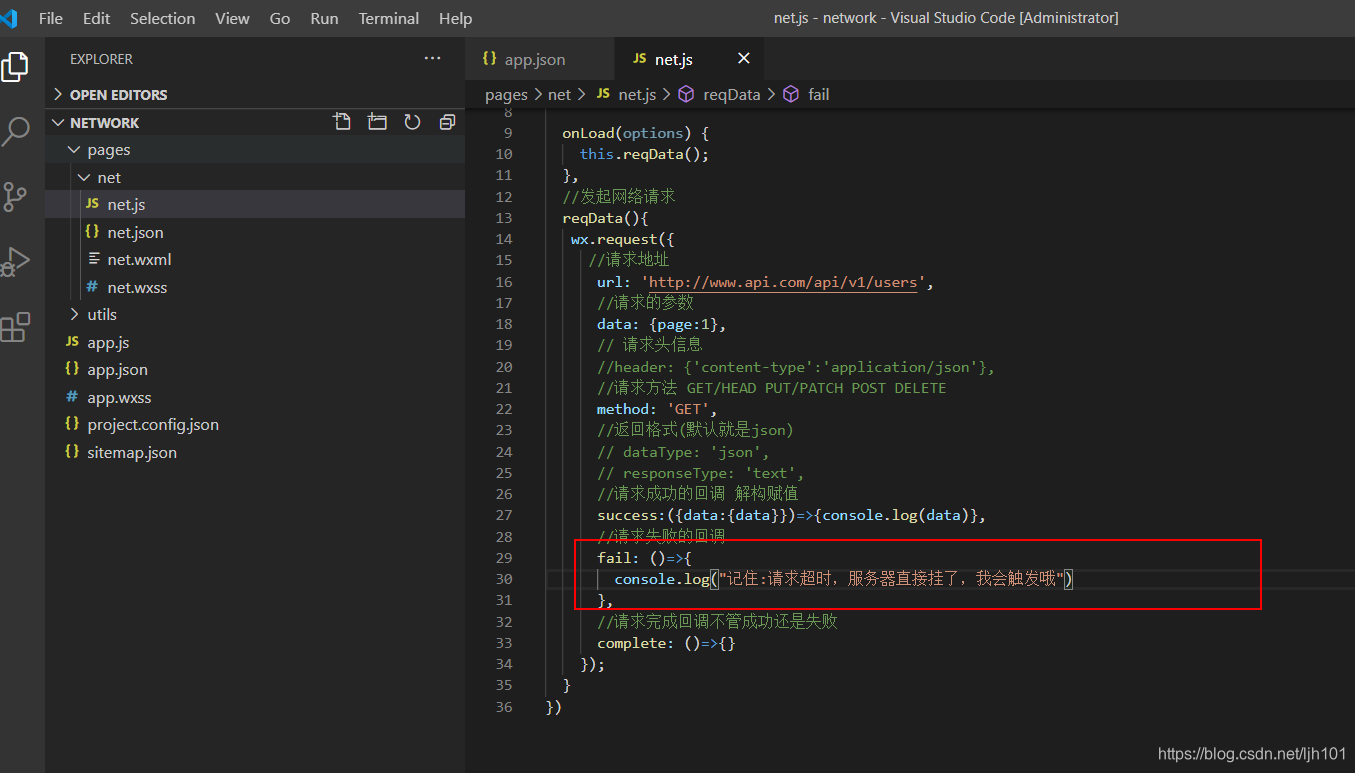Open the View menu
Viewport: 1355px width, 773px height.
233,18
